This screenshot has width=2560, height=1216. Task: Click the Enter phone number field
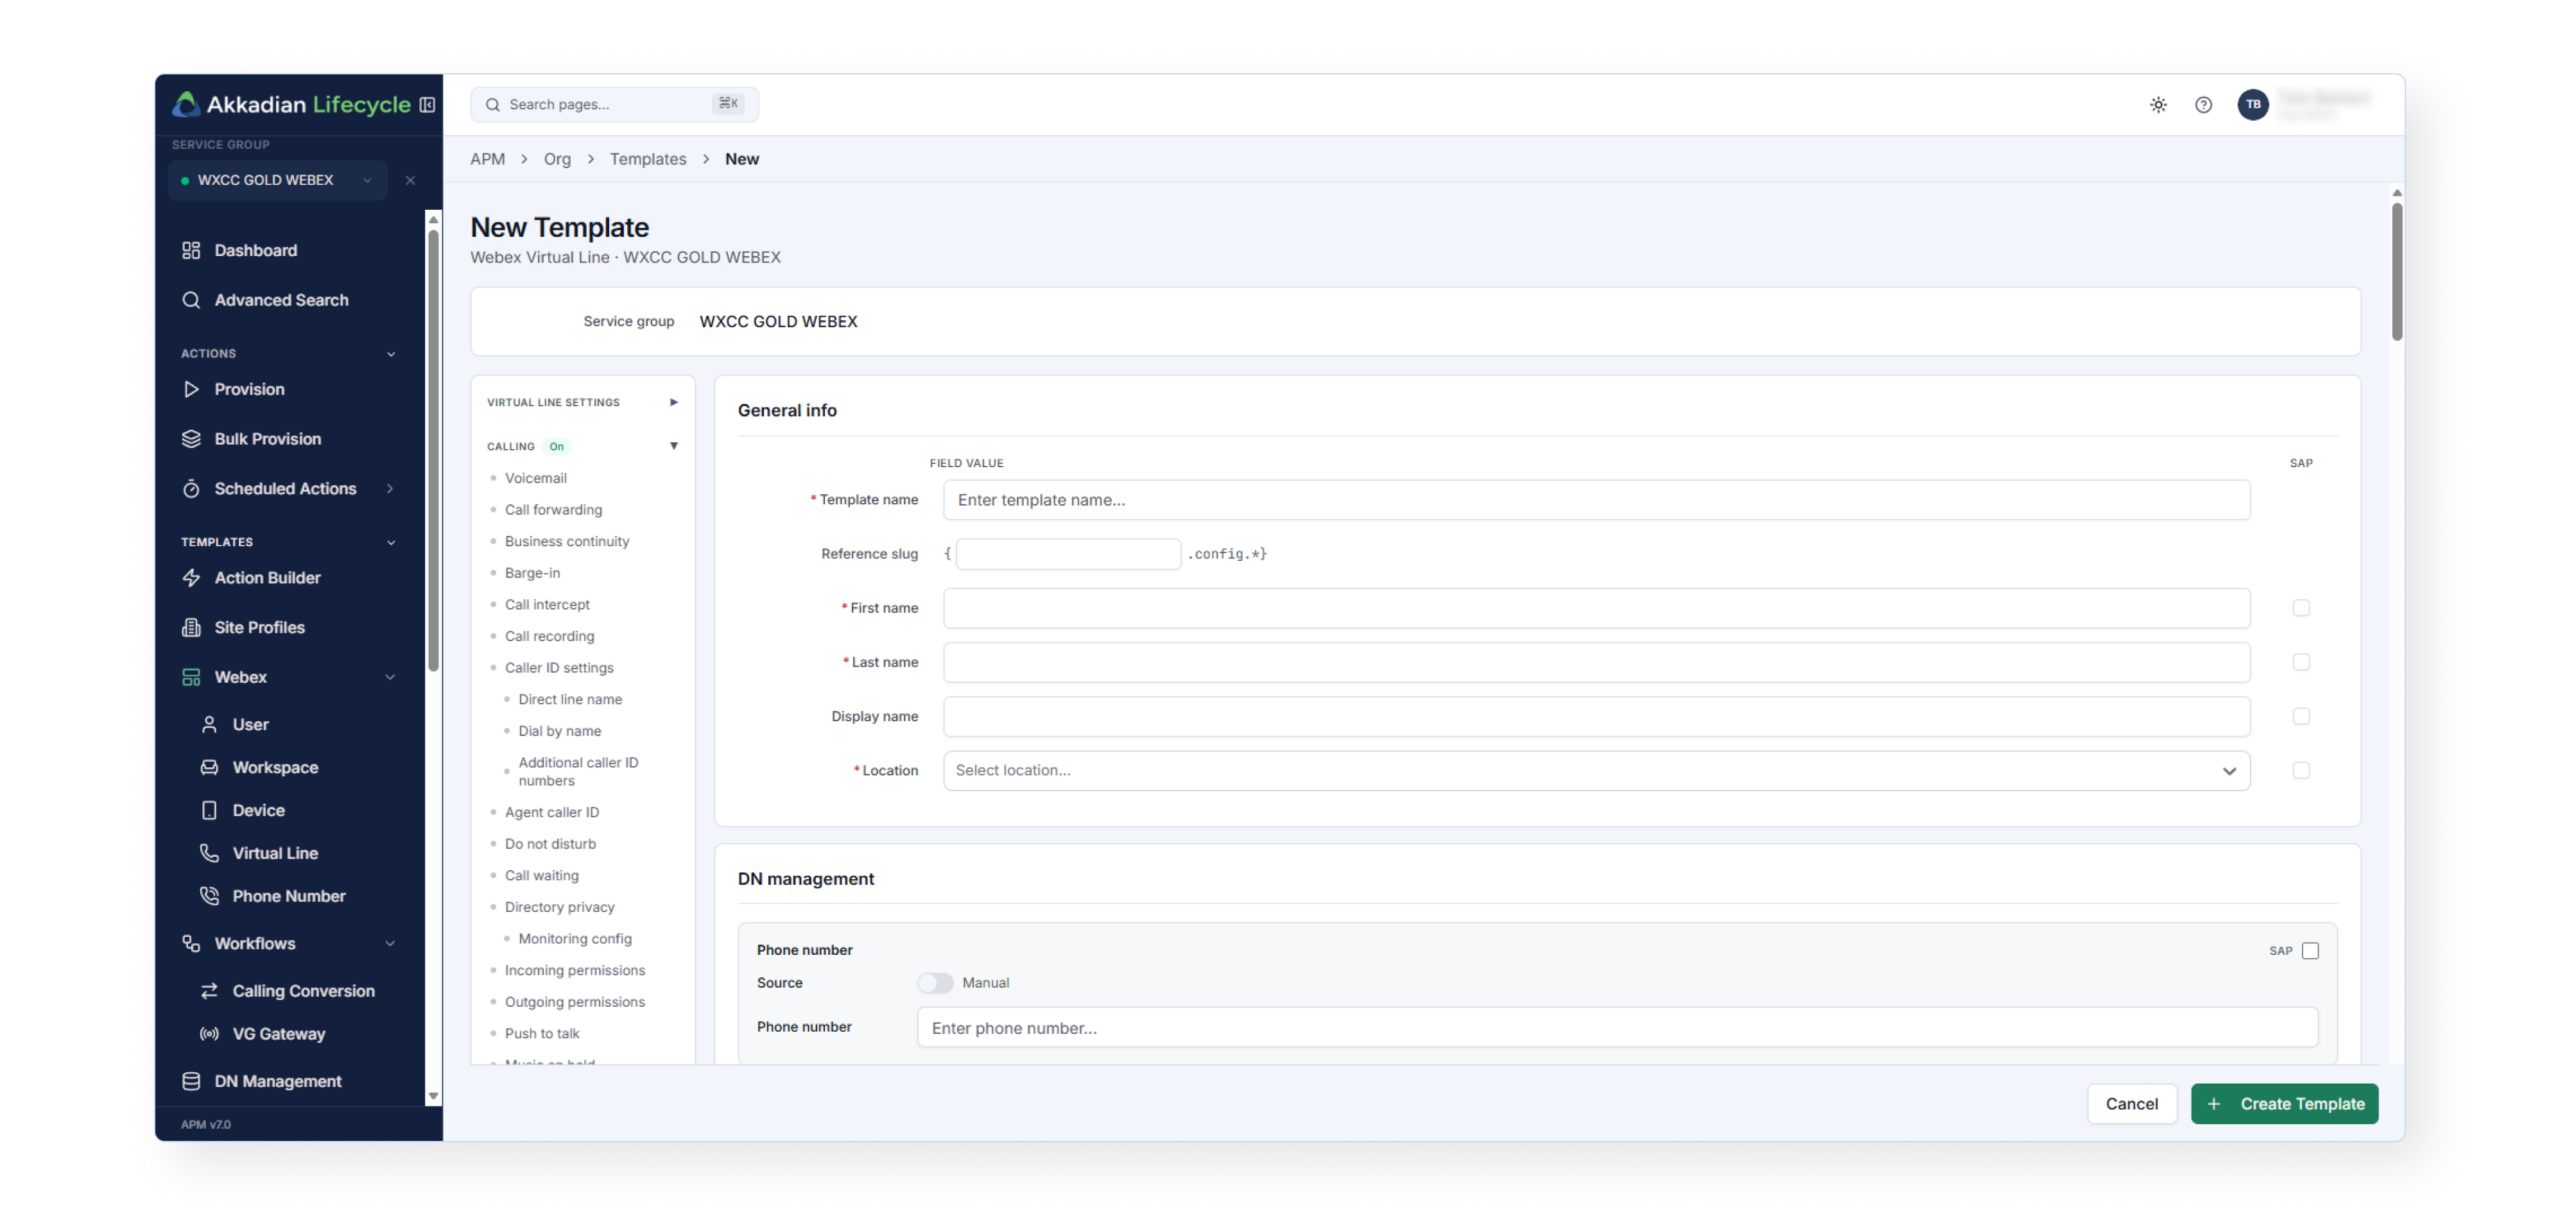point(1617,1028)
